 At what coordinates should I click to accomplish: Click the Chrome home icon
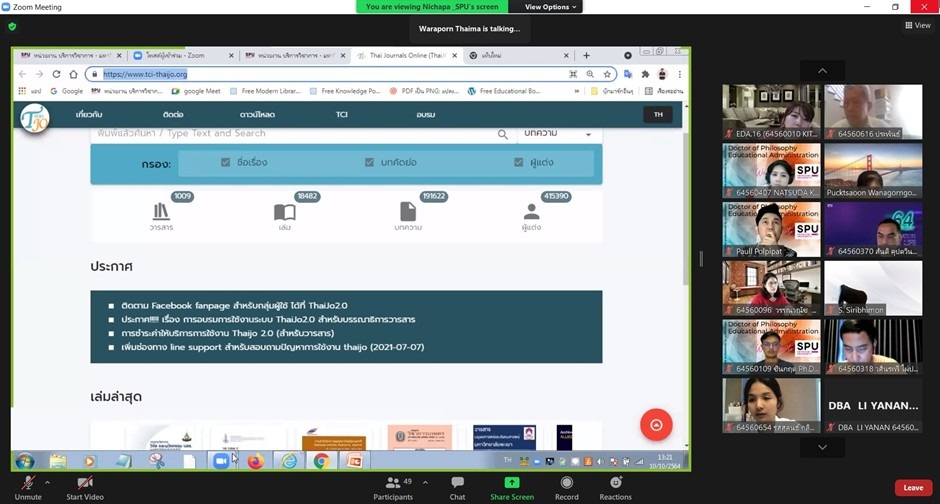point(73,74)
